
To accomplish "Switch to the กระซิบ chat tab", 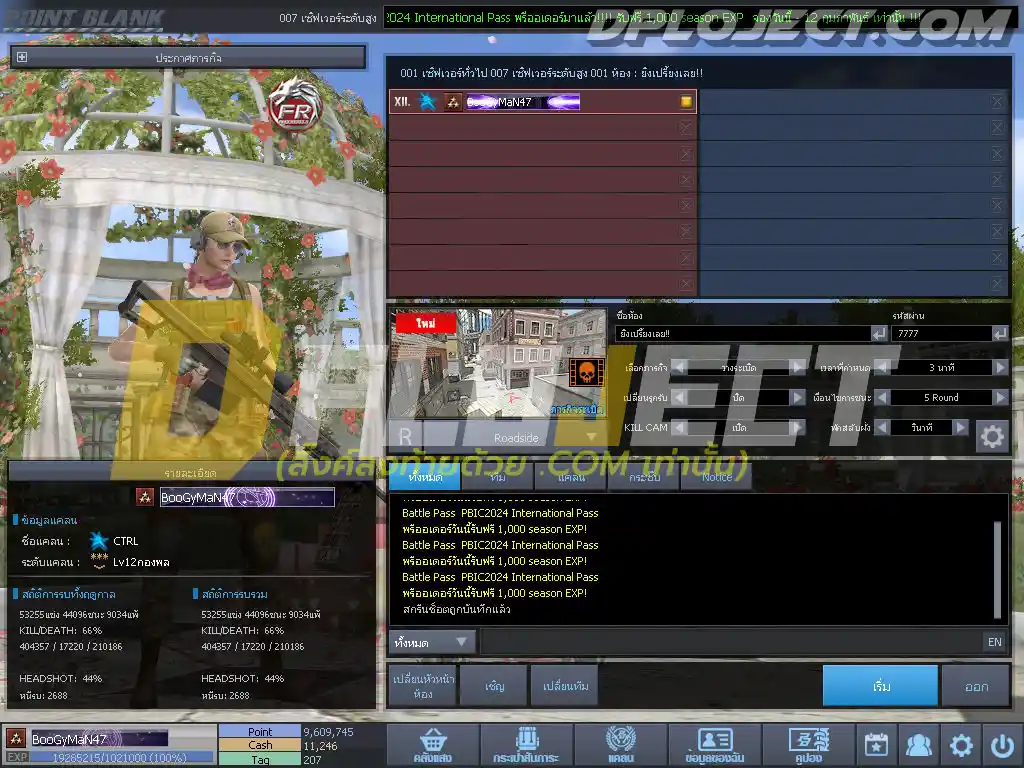I will (x=644, y=477).
